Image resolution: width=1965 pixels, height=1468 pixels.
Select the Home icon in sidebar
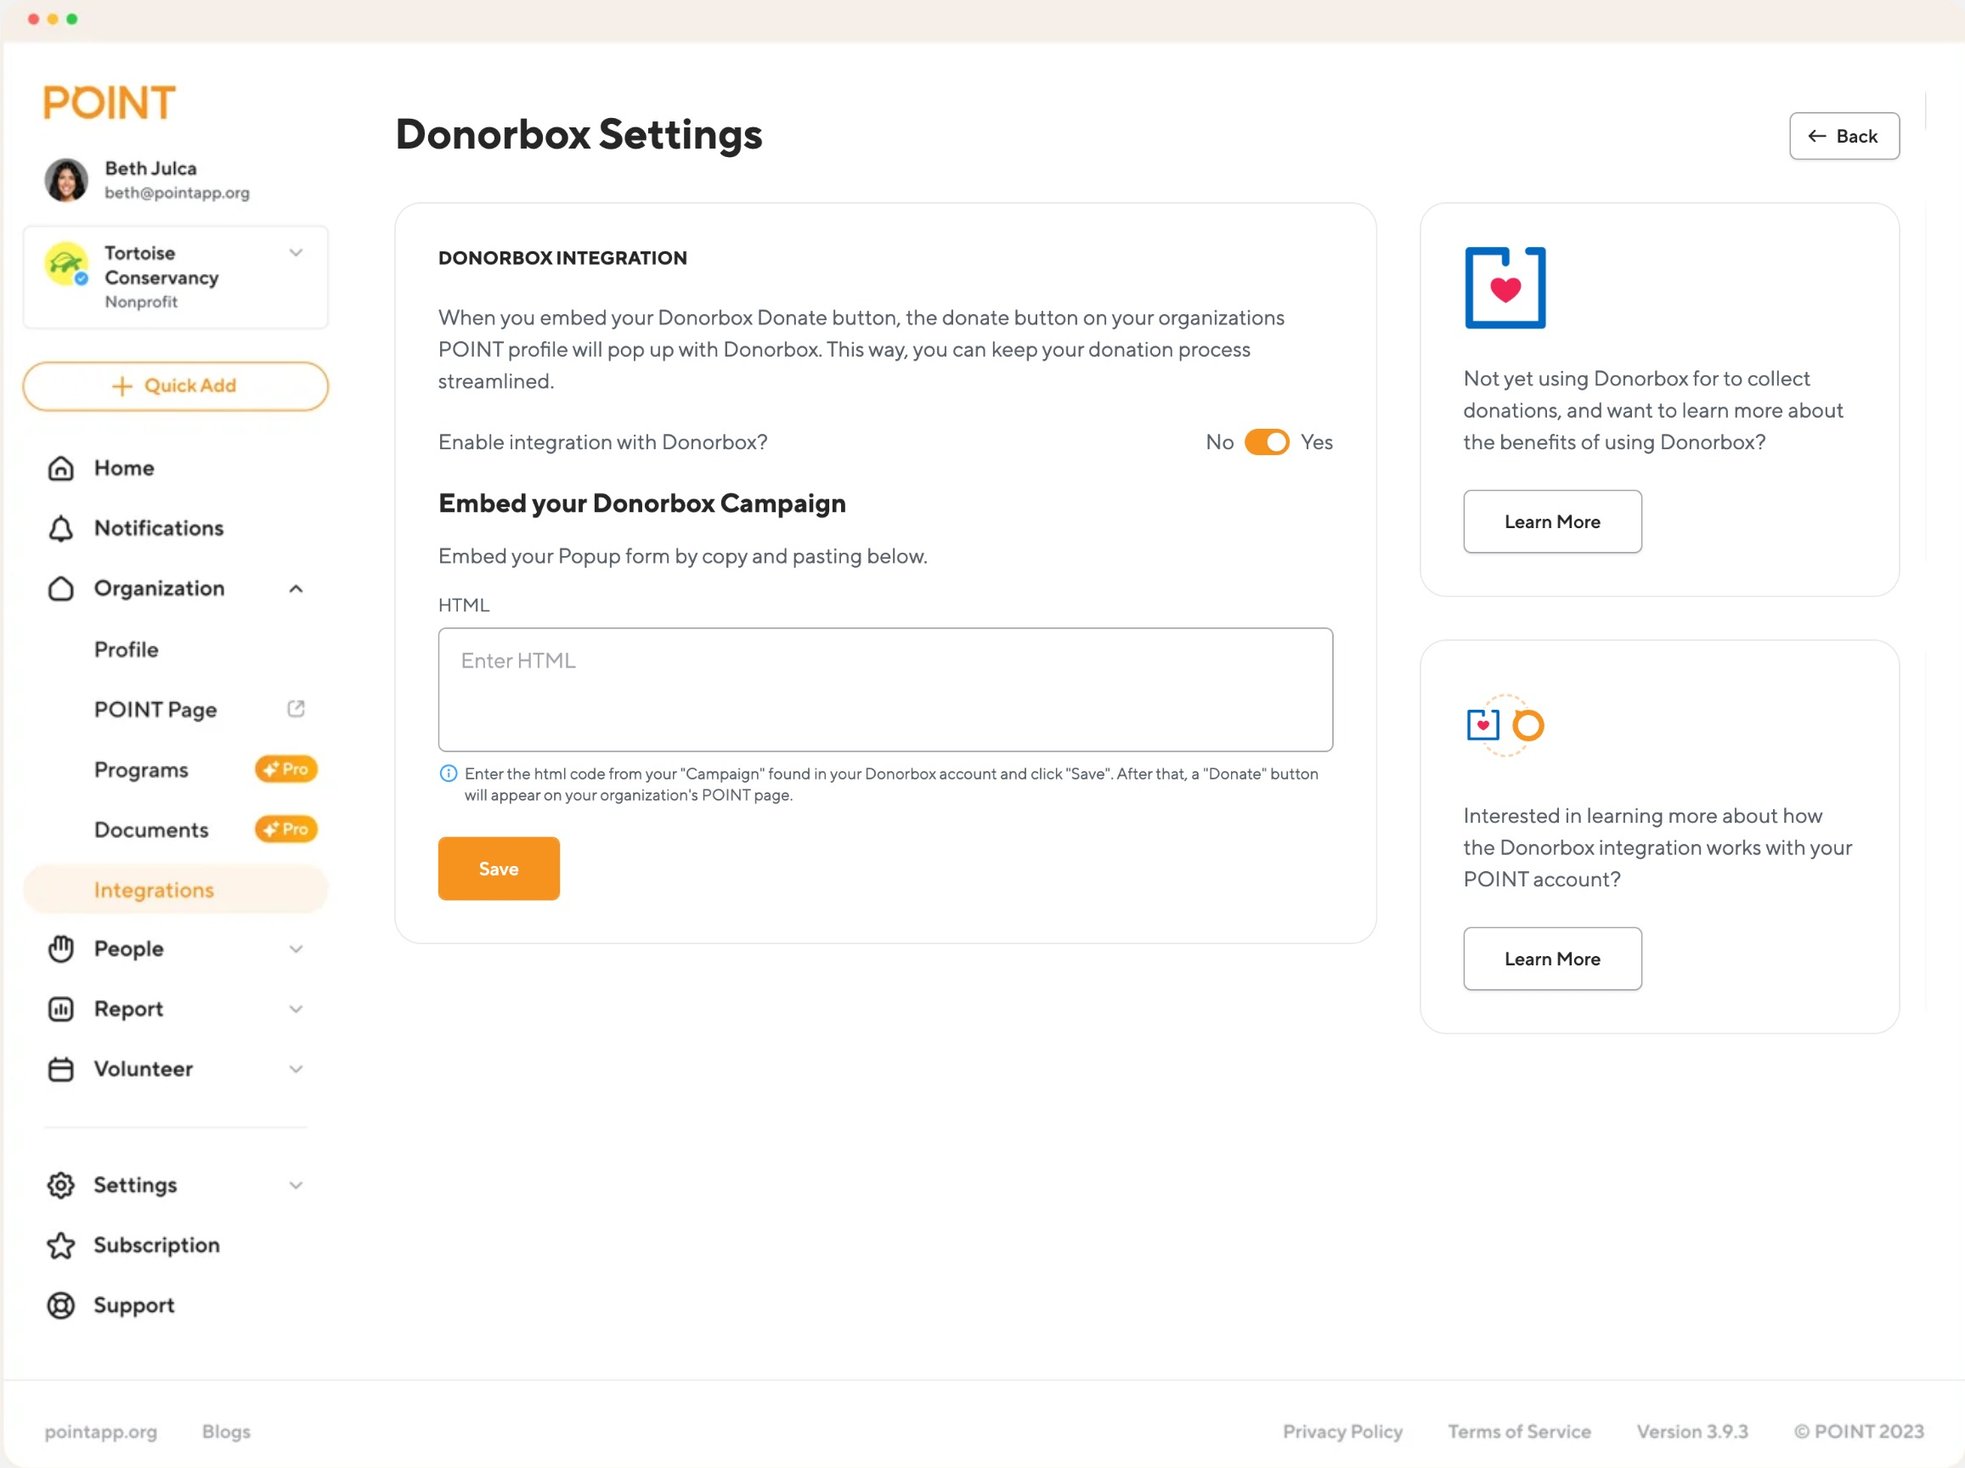click(60, 467)
